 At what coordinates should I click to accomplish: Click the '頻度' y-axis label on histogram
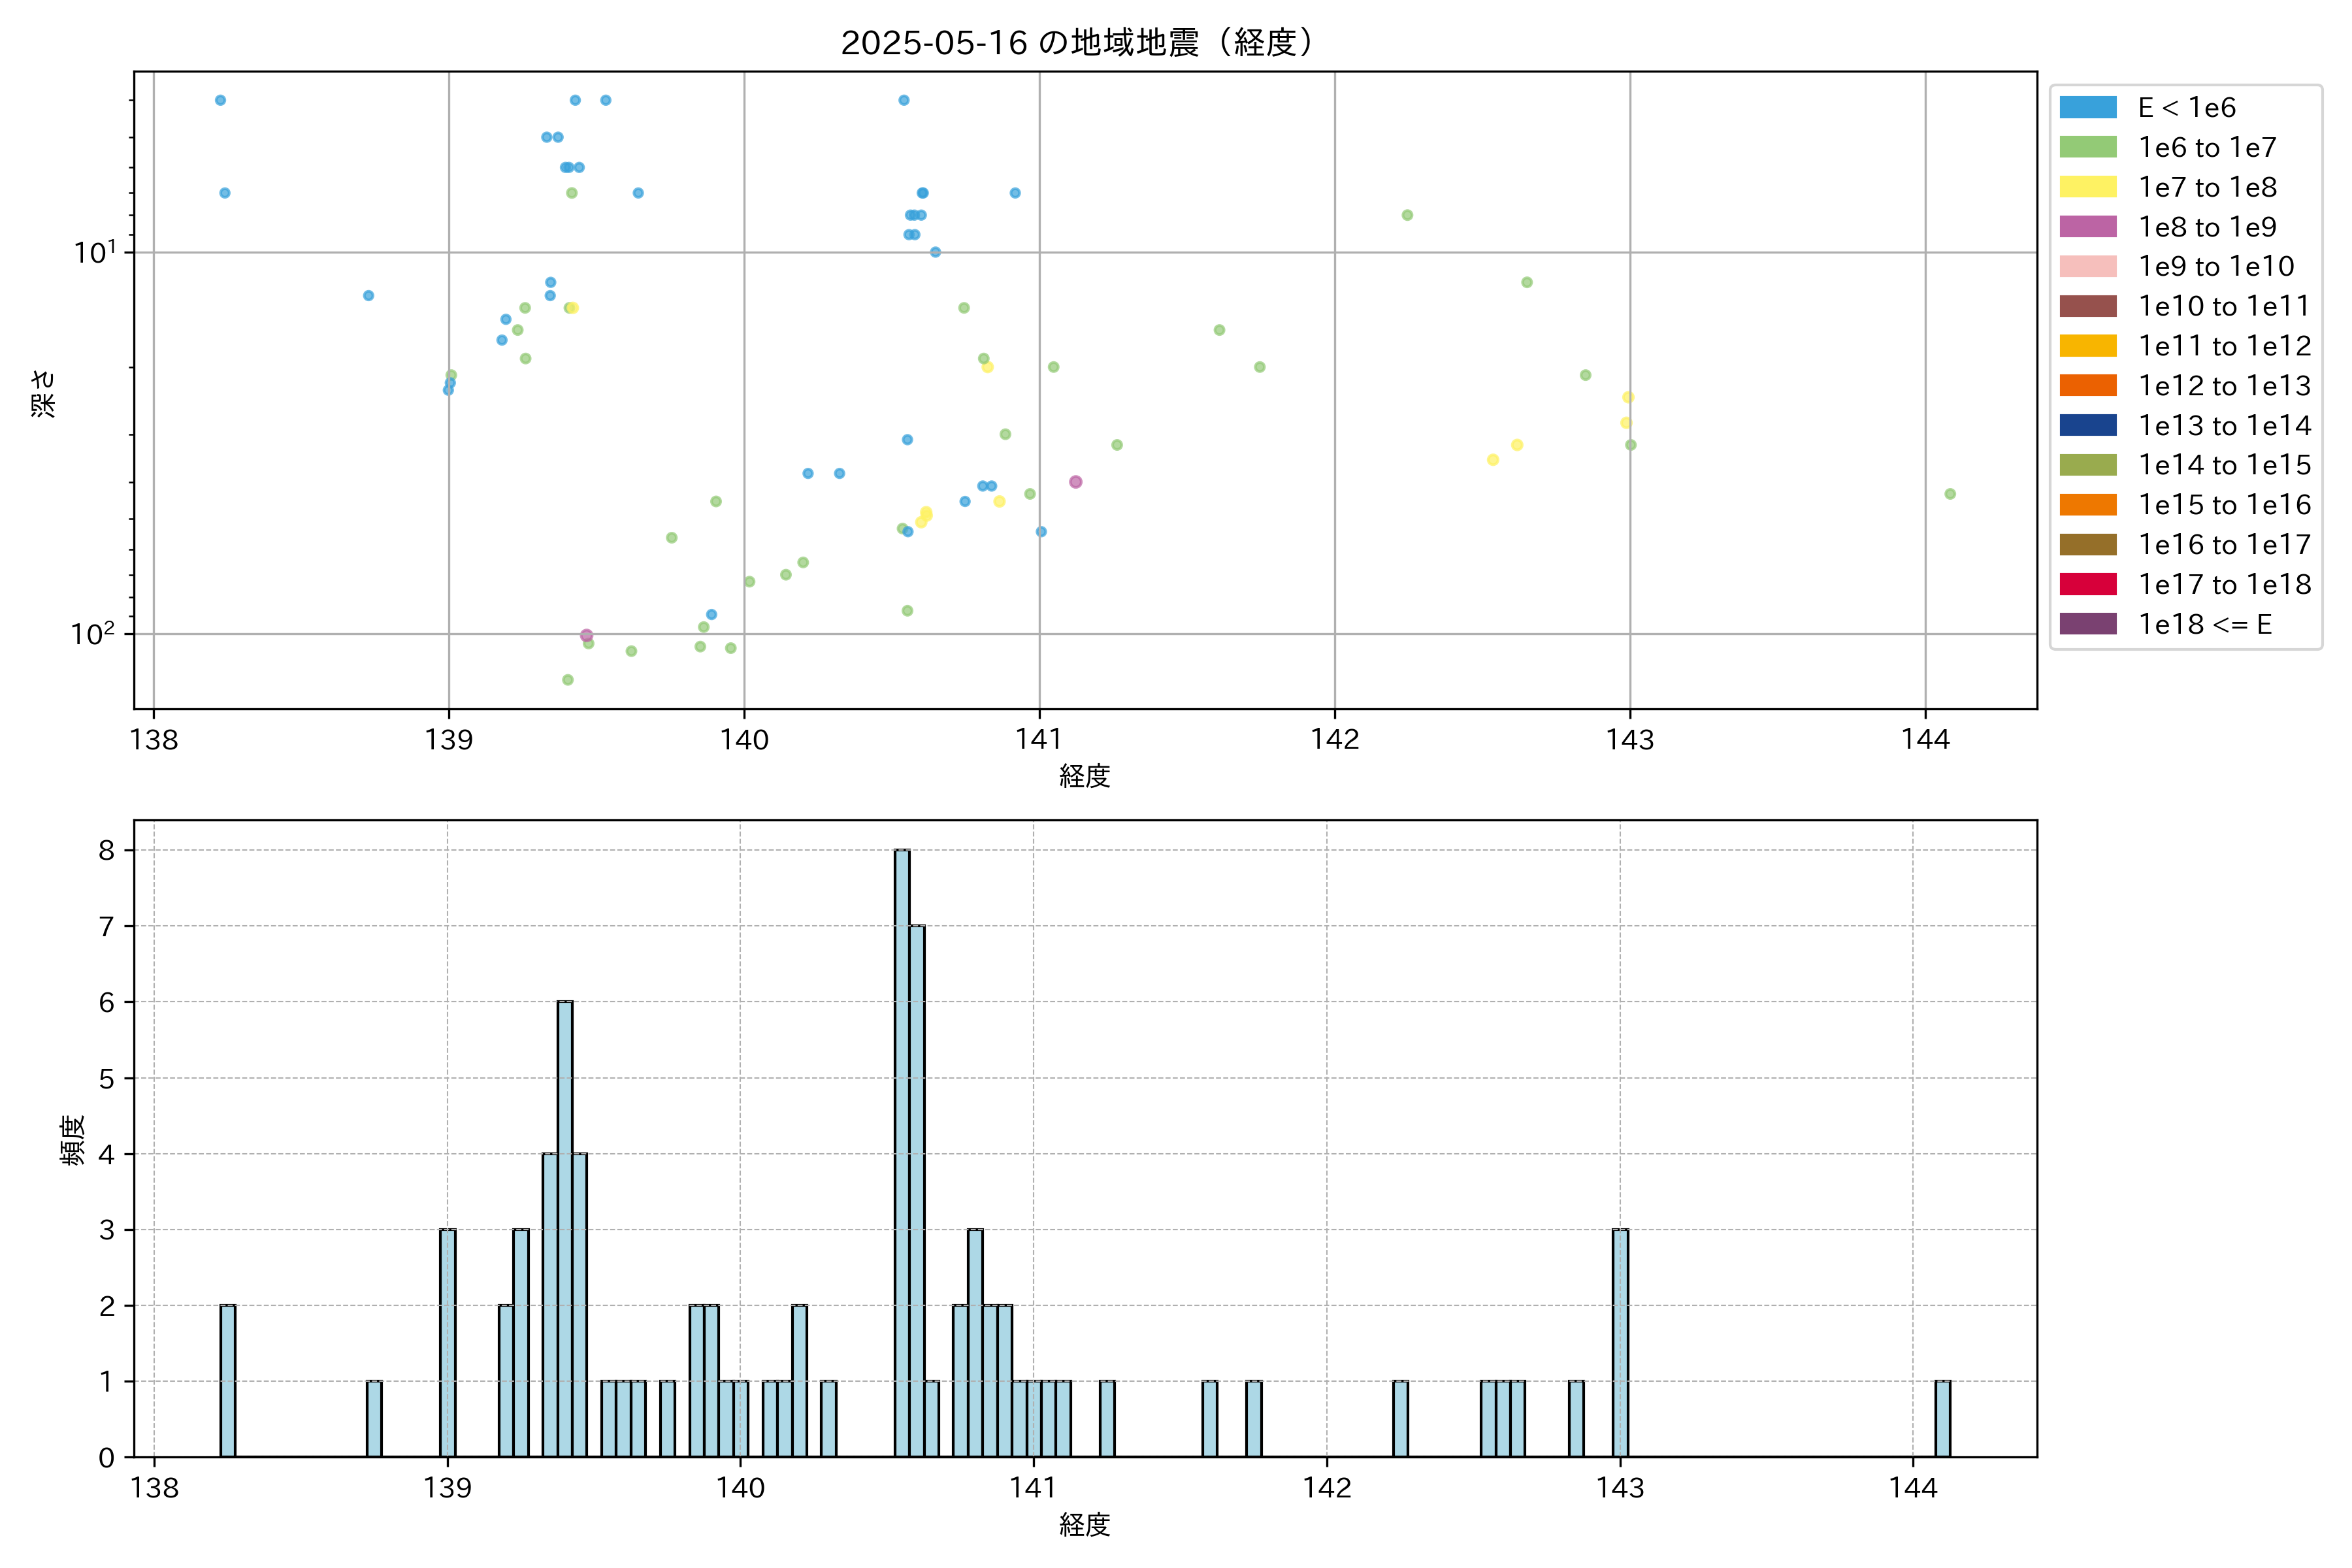(72, 1140)
